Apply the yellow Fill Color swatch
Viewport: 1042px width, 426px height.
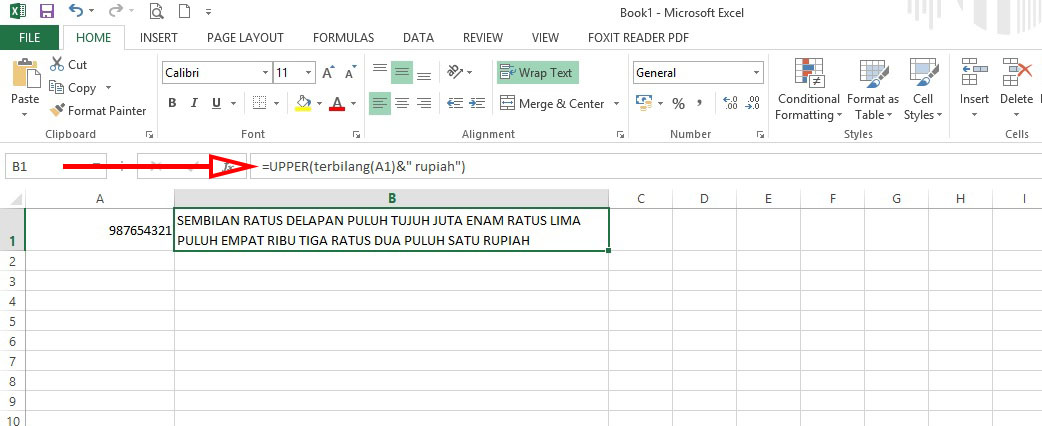pos(303,103)
